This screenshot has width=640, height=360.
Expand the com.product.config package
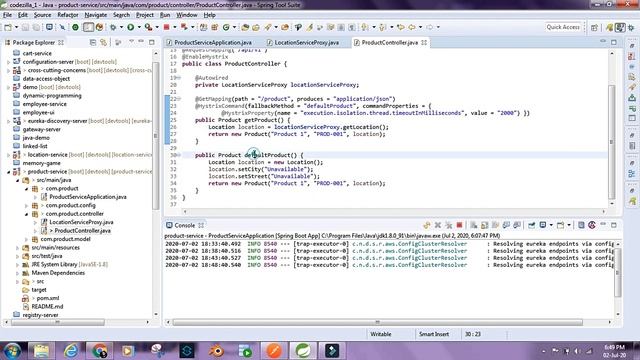pos(27,206)
